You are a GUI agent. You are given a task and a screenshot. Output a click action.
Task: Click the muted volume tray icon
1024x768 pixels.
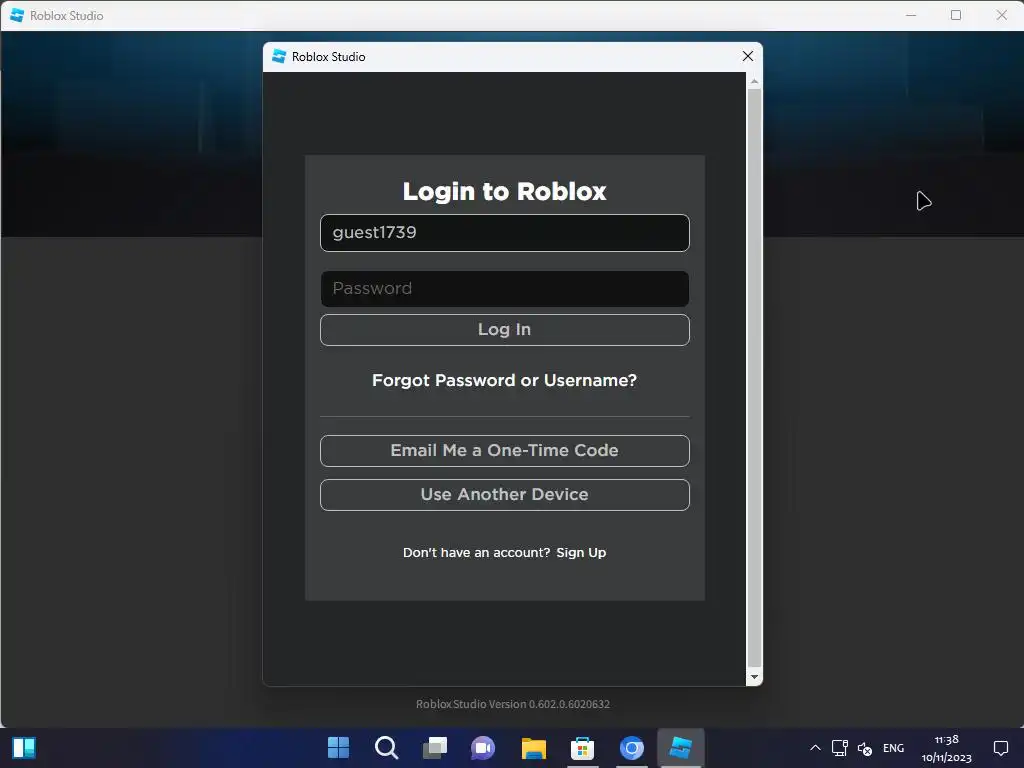click(x=865, y=748)
